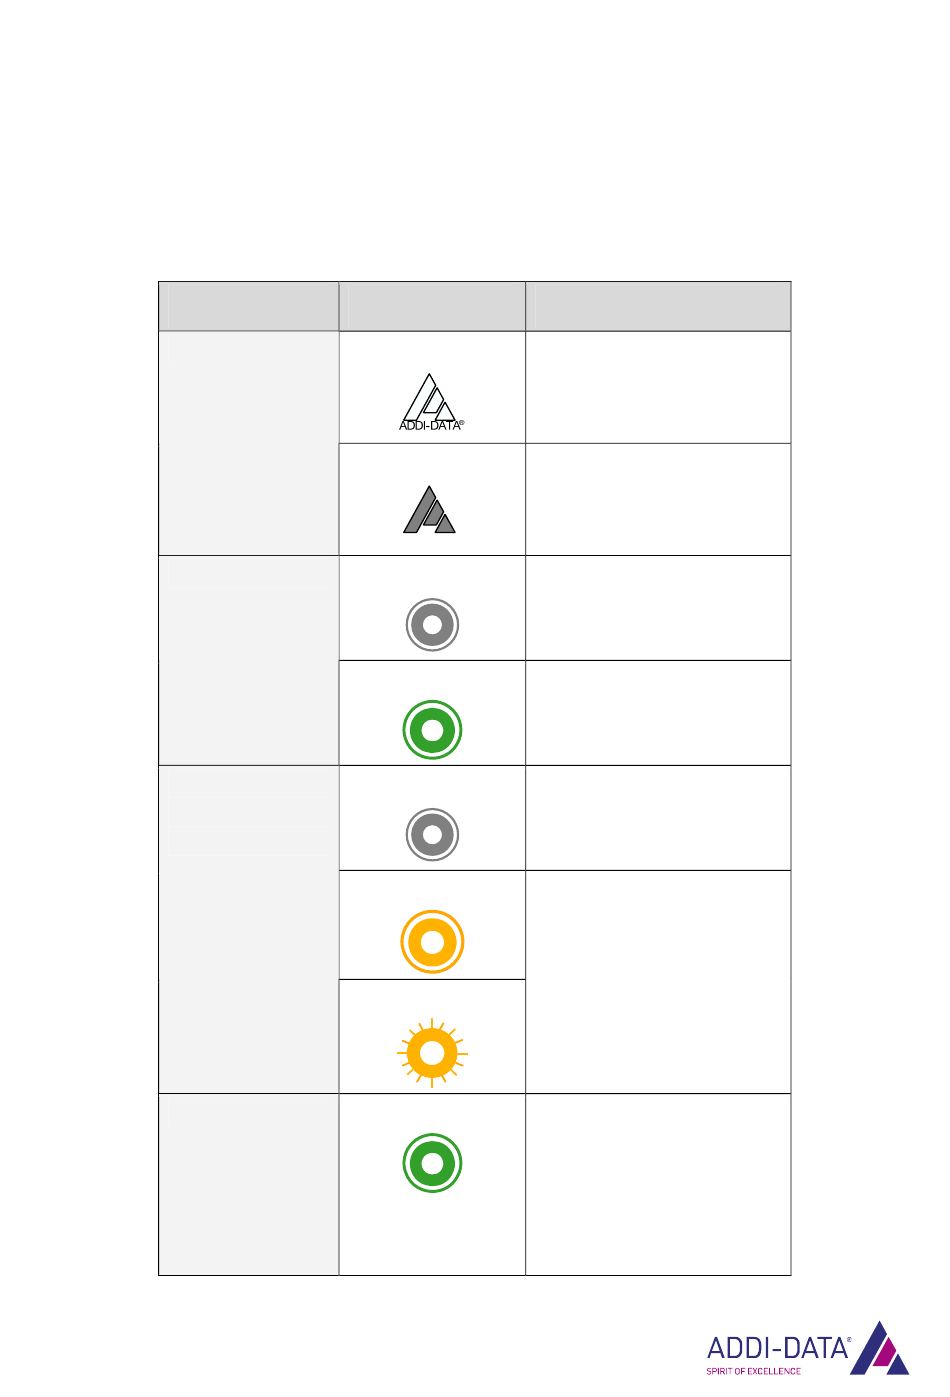The image size is (950, 1397).
Task: Select the gray LED icon above orange LED
Action: (x=432, y=834)
